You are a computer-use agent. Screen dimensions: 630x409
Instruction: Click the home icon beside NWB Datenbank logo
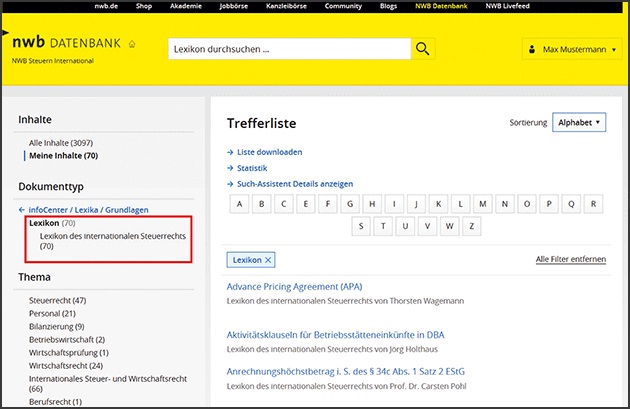tap(132, 44)
